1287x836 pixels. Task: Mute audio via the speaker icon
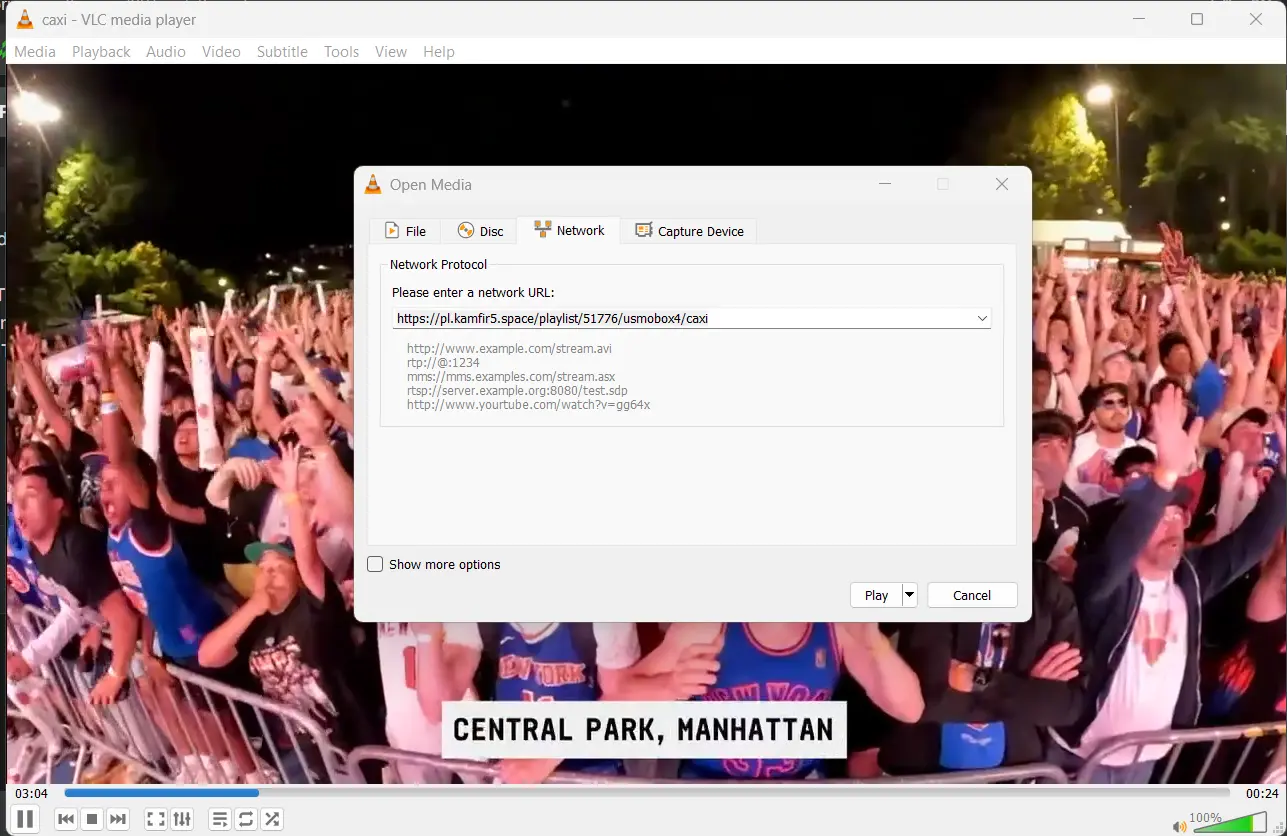(1180, 826)
